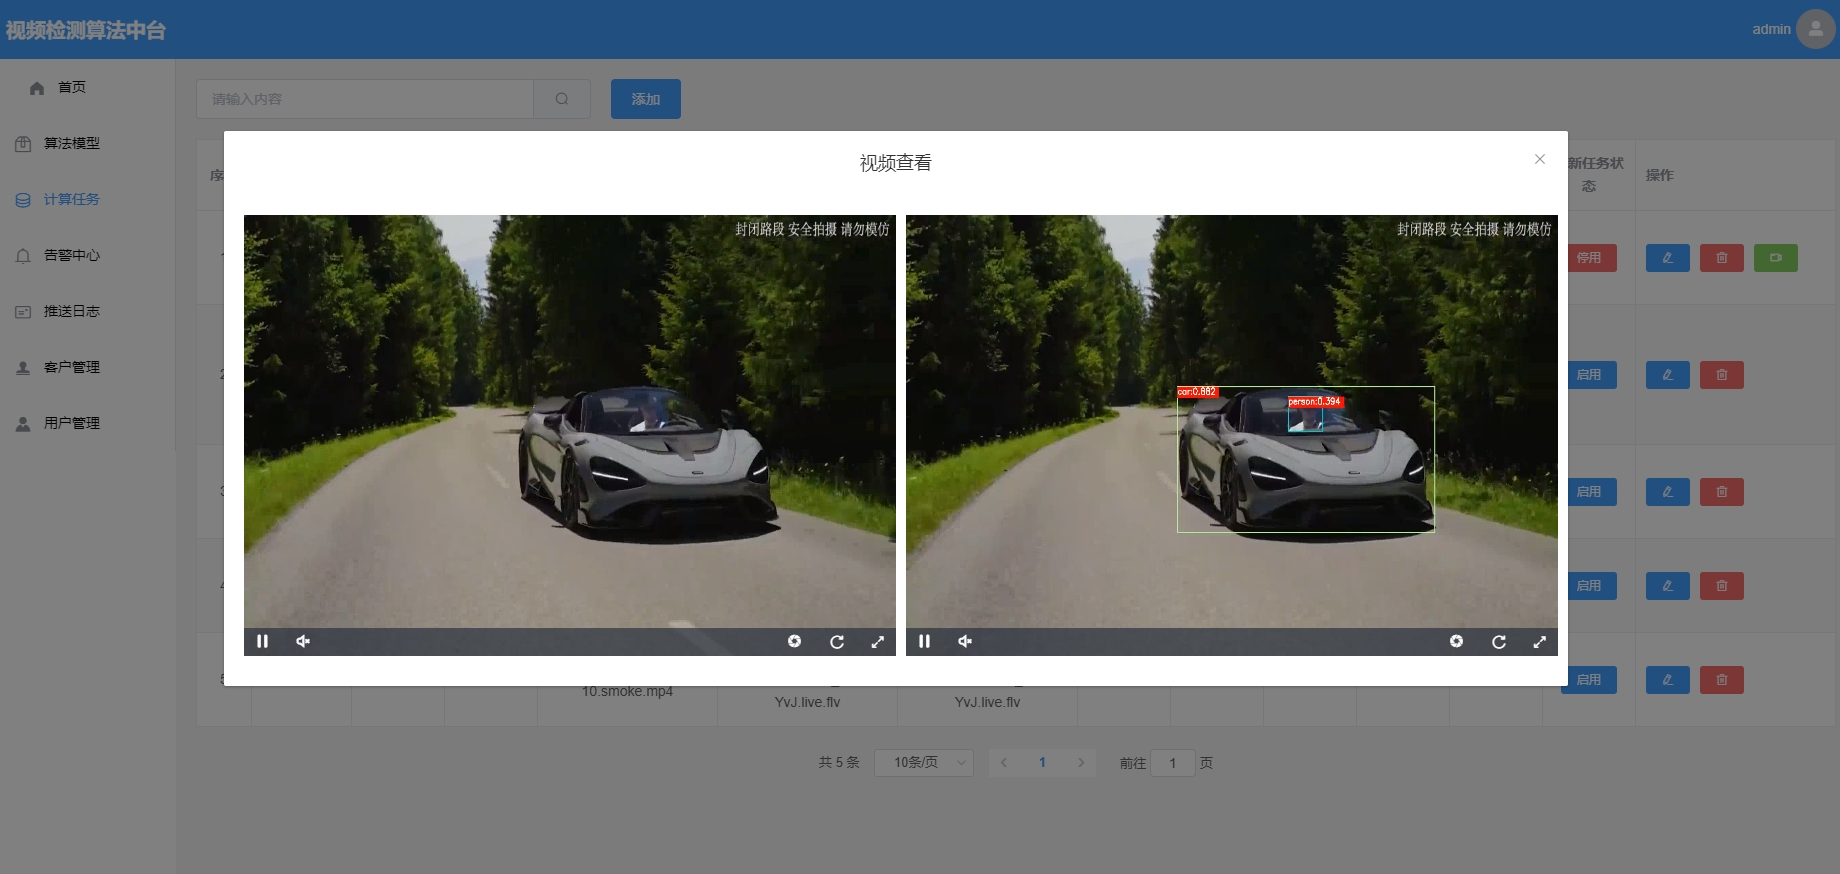Image resolution: width=1840 pixels, height=874 pixels.
Task: Click 启用 button in third row
Action: click(x=1592, y=492)
